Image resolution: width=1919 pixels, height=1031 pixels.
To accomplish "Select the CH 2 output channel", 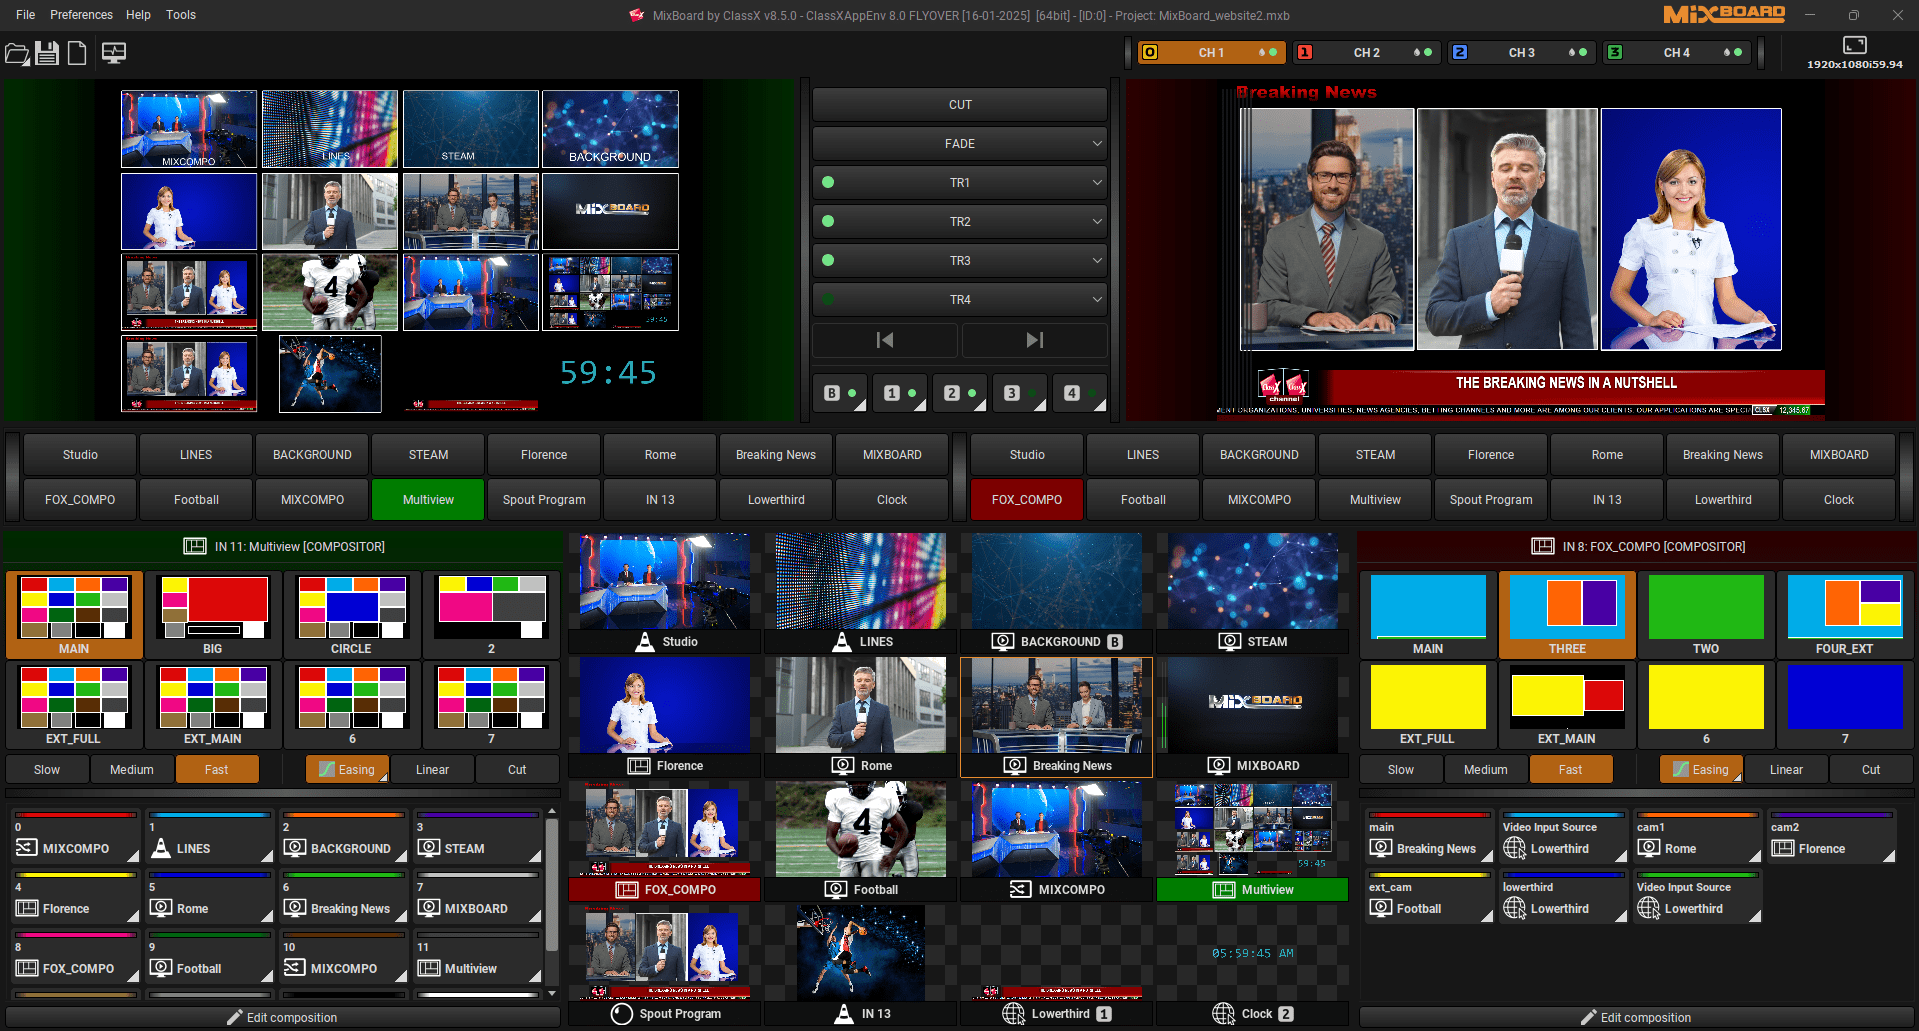I will (1366, 52).
